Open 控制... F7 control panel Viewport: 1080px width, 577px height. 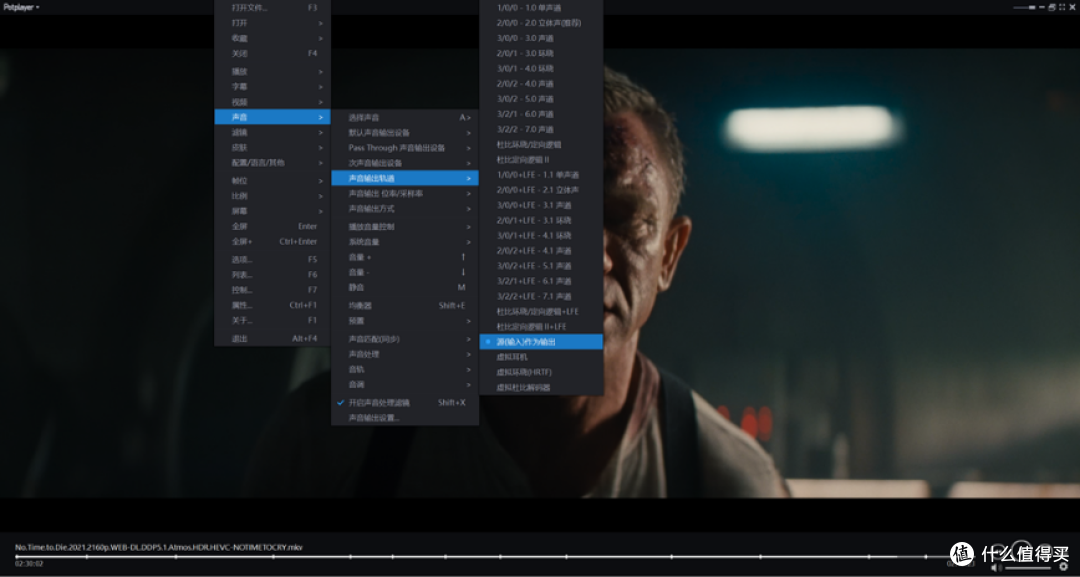coord(272,290)
